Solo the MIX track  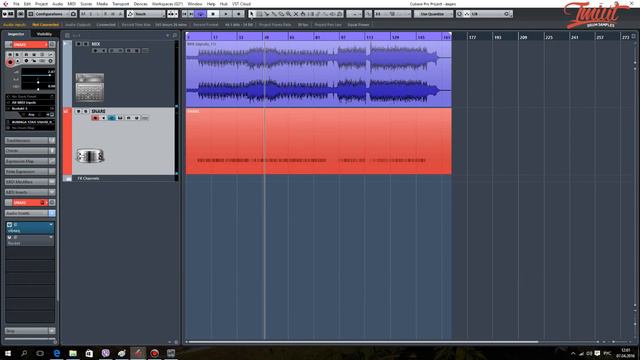[x=85, y=44]
